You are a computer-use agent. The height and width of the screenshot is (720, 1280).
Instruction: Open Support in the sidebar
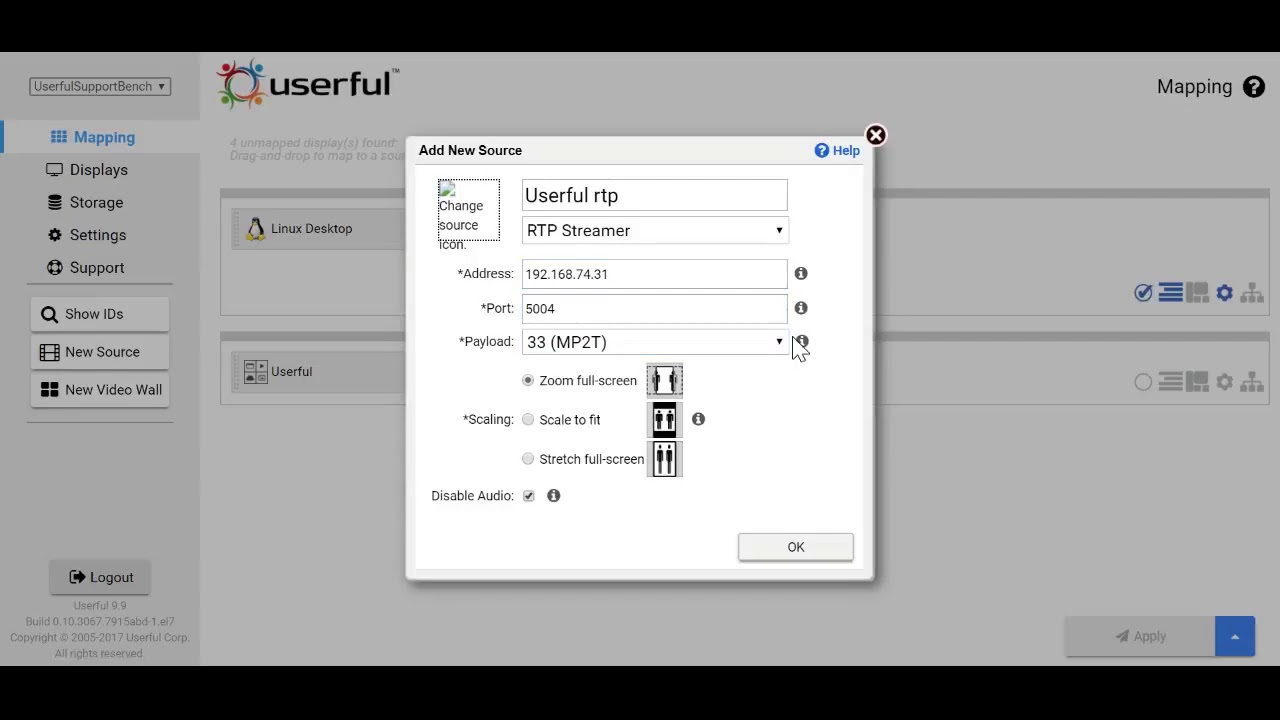click(x=85, y=267)
